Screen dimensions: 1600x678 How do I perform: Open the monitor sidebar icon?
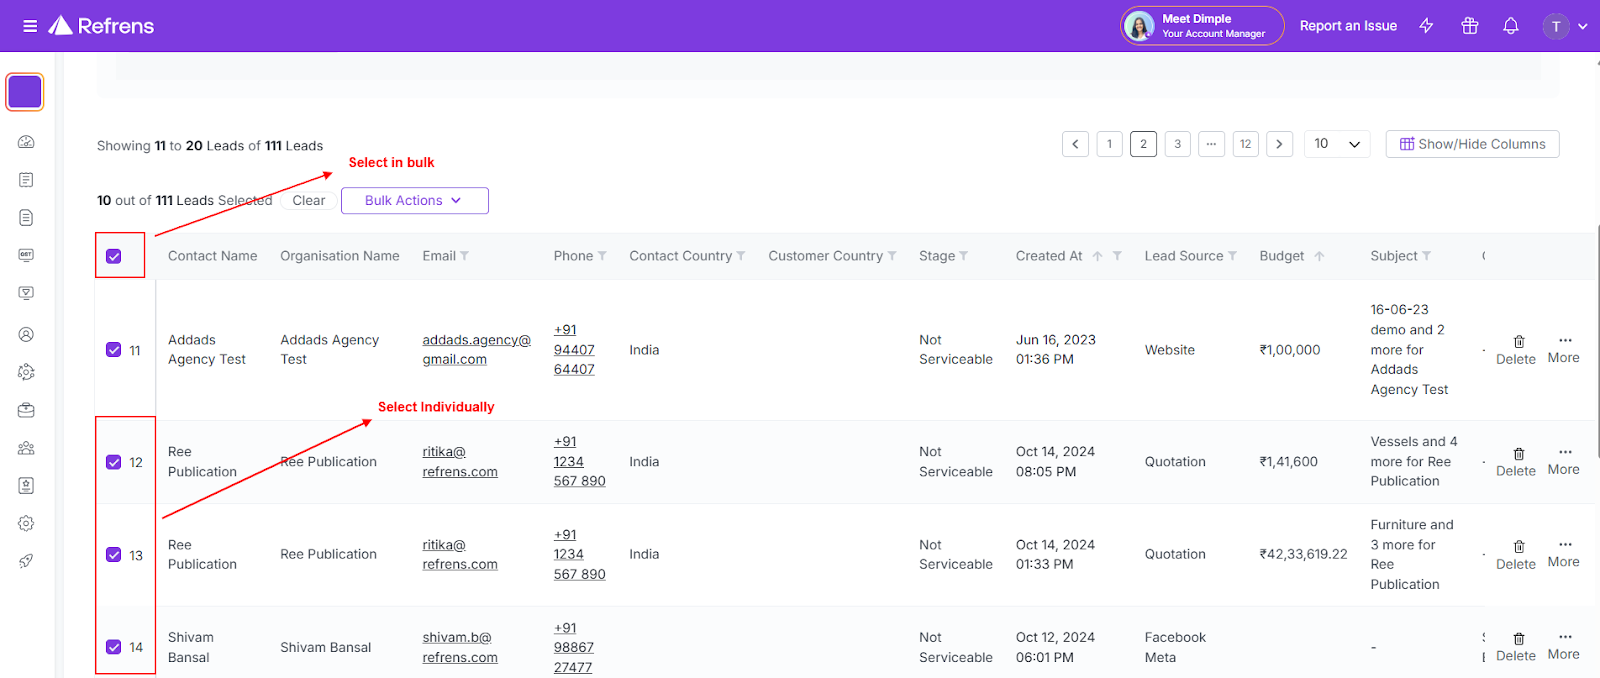tap(26, 293)
